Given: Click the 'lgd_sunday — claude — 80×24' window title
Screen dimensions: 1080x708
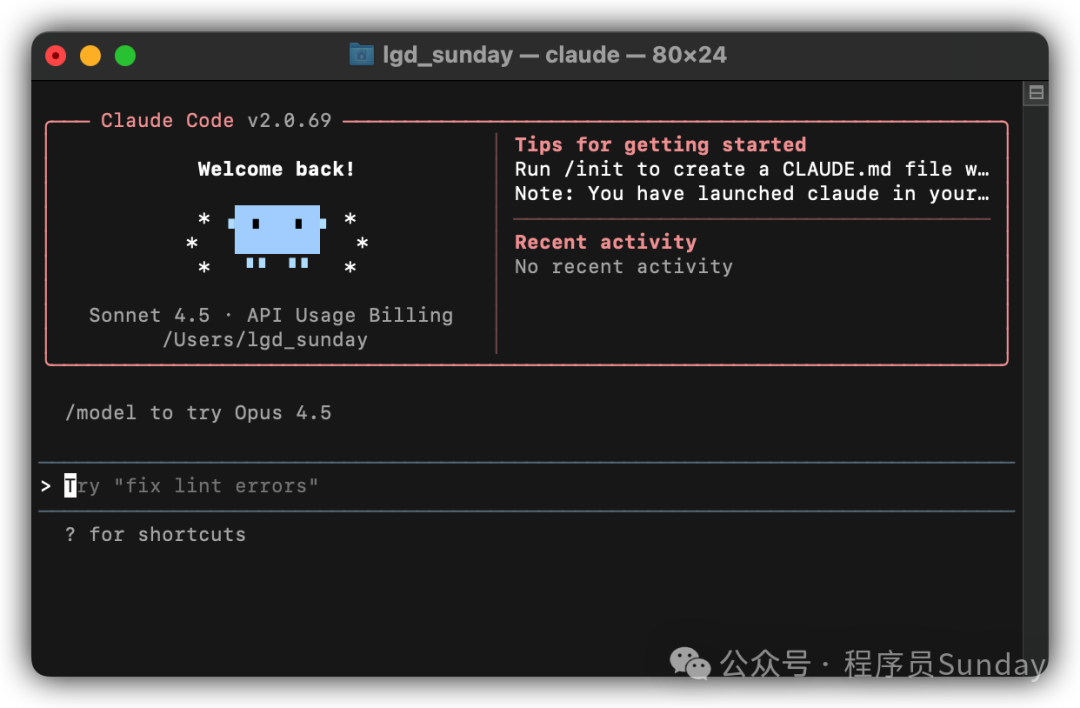Looking at the screenshot, I should pos(543,55).
